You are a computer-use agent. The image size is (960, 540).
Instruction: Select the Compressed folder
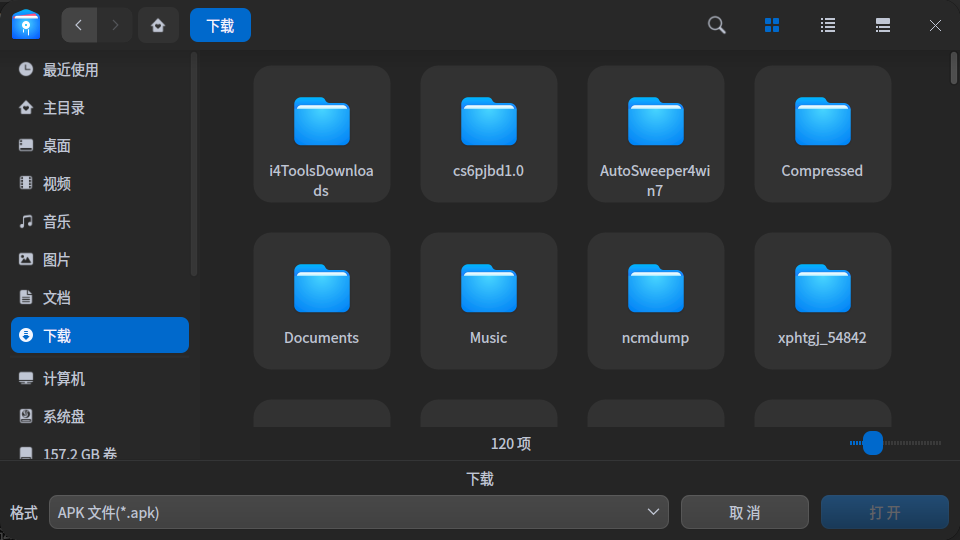tap(822, 134)
